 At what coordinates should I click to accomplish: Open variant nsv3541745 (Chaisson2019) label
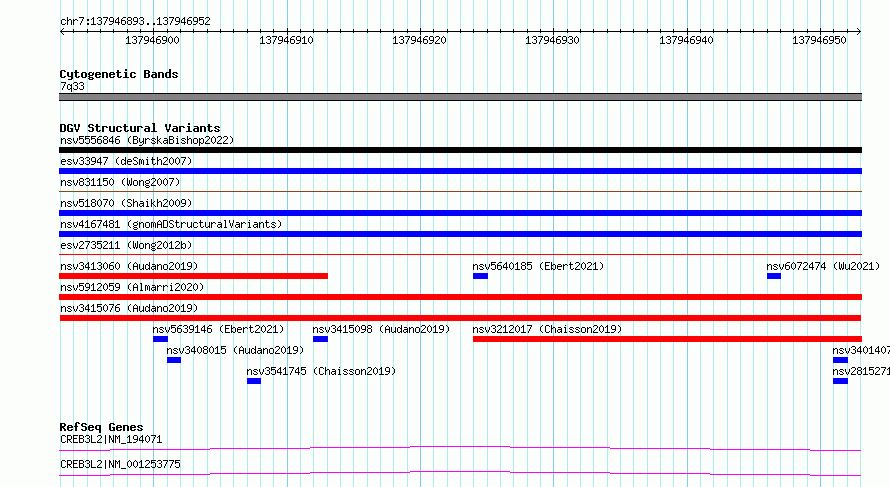click(x=321, y=371)
